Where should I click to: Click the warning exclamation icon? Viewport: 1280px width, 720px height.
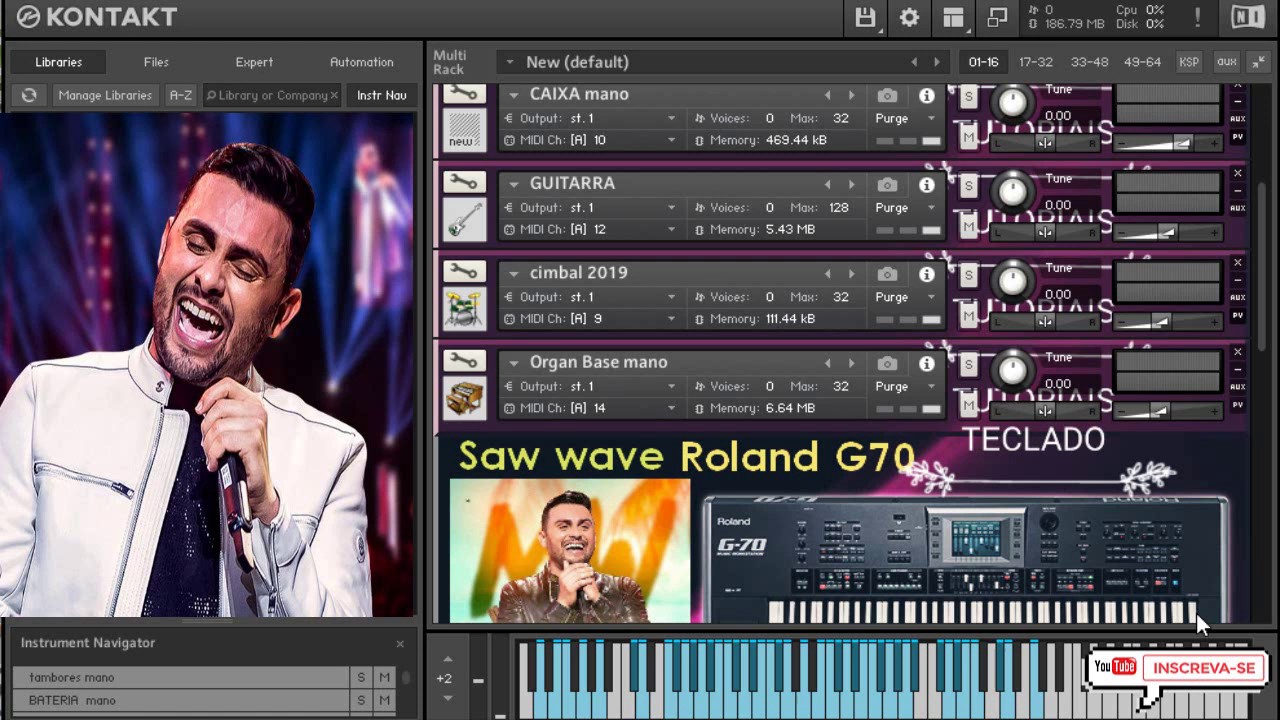click(x=1197, y=17)
